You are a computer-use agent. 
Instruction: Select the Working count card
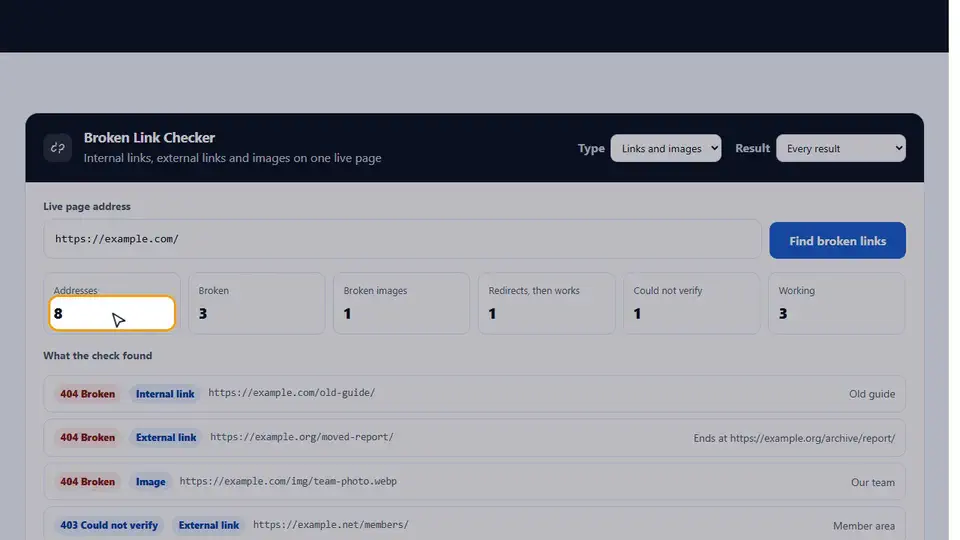coord(836,303)
